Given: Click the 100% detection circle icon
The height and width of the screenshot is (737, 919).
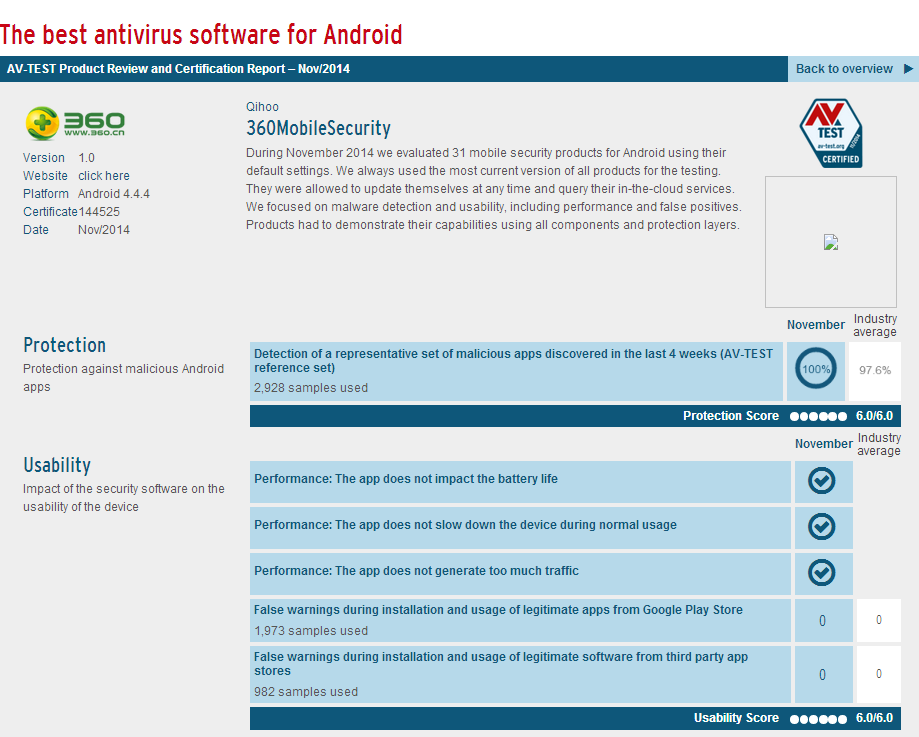Looking at the screenshot, I should pyautogui.click(x=815, y=369).
